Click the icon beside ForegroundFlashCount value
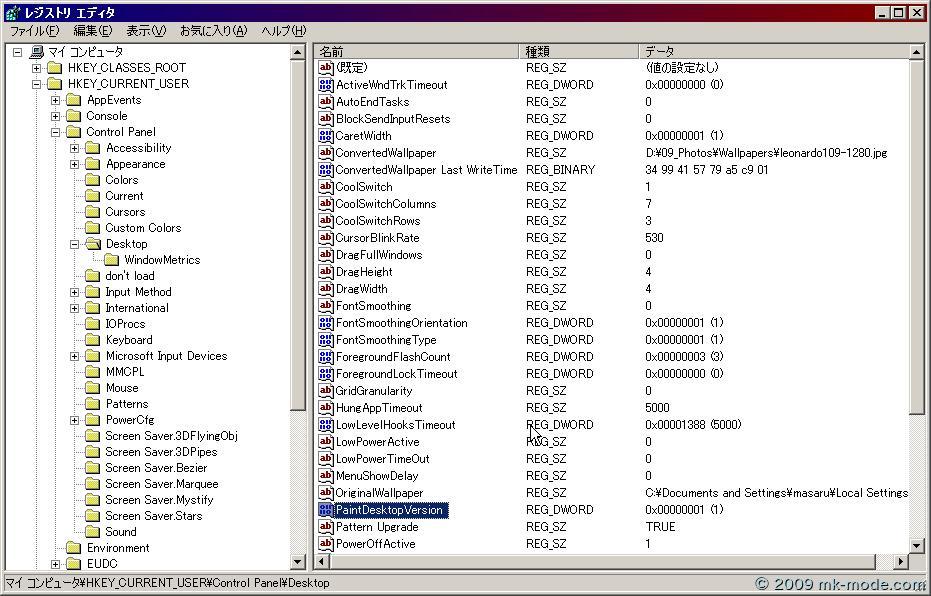 coord(326,357)
